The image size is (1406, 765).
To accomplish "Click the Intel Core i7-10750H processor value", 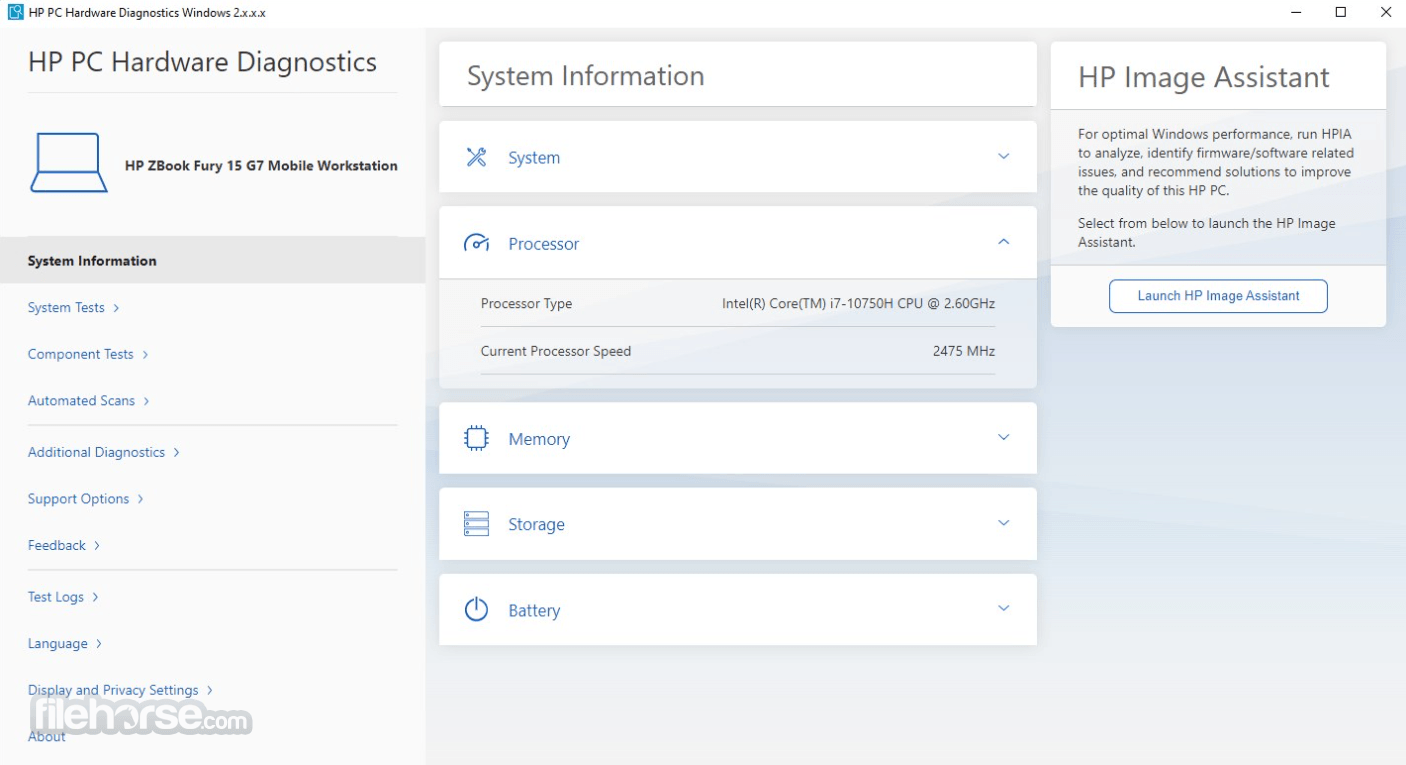I will 858,304.
